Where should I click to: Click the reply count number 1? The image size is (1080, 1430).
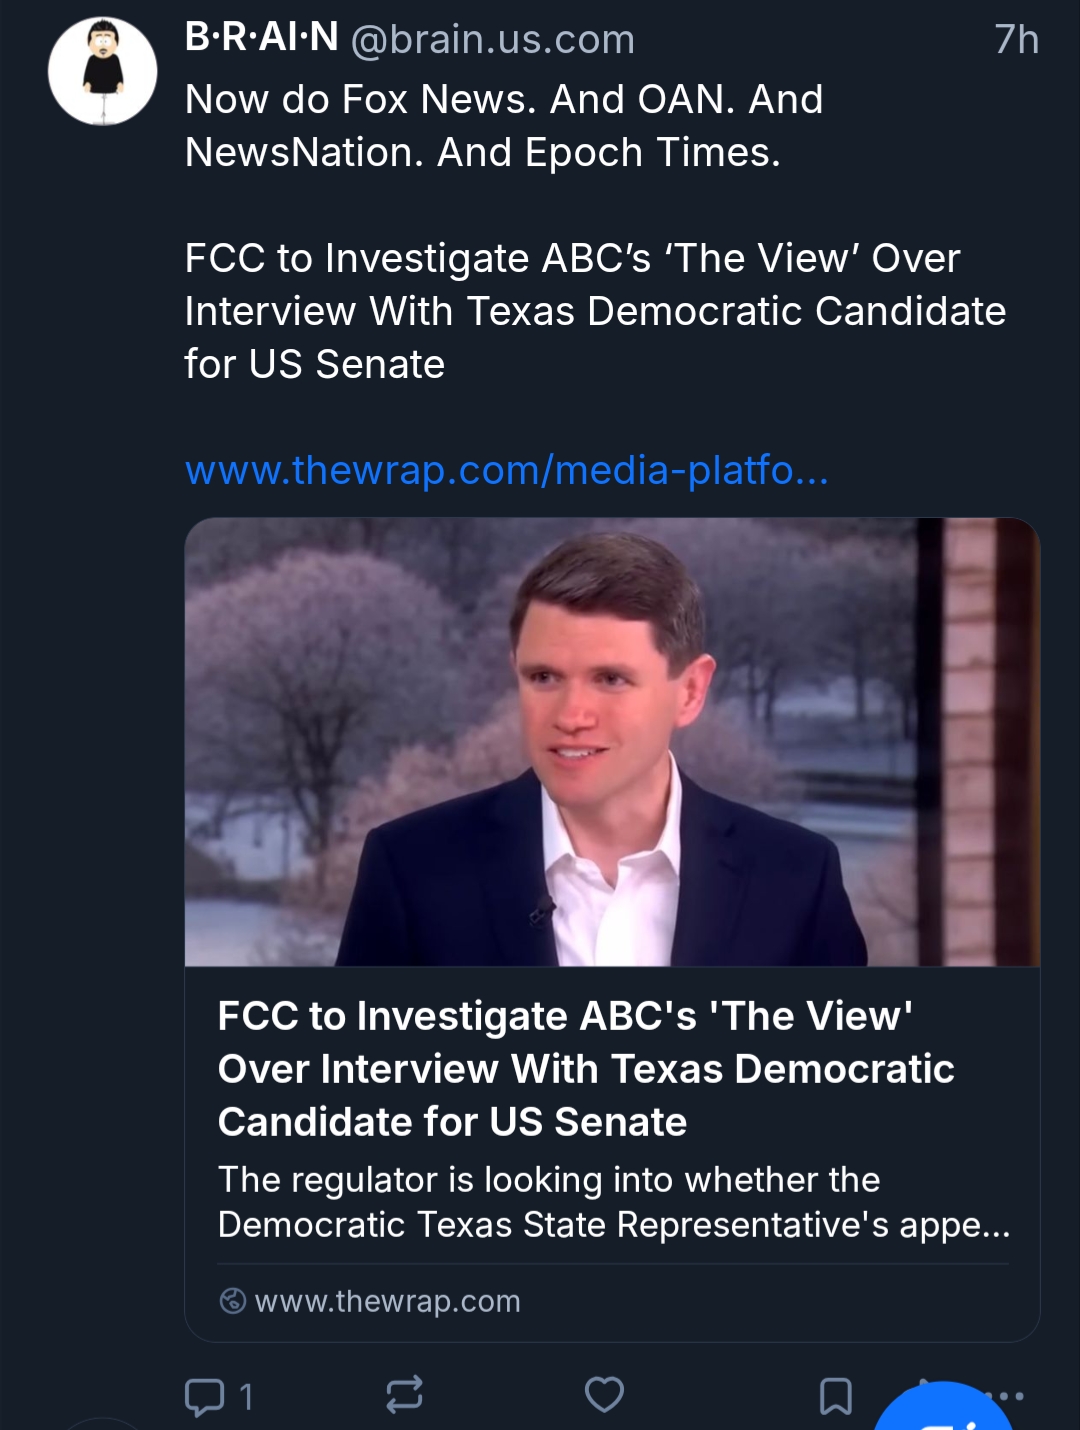pyautogui.click(x=246, y=1397)
